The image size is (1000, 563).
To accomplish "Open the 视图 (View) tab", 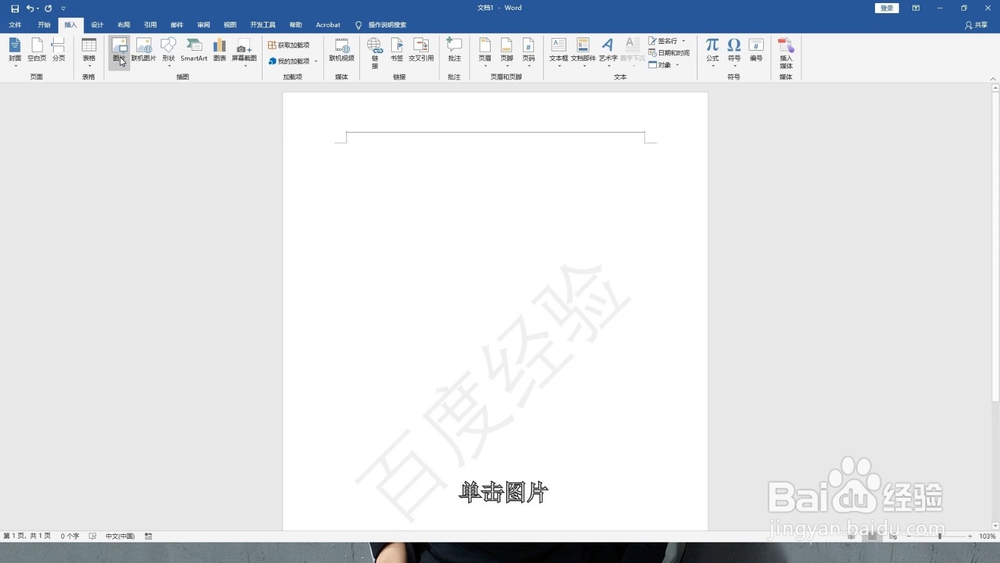I will click(230, 25).
